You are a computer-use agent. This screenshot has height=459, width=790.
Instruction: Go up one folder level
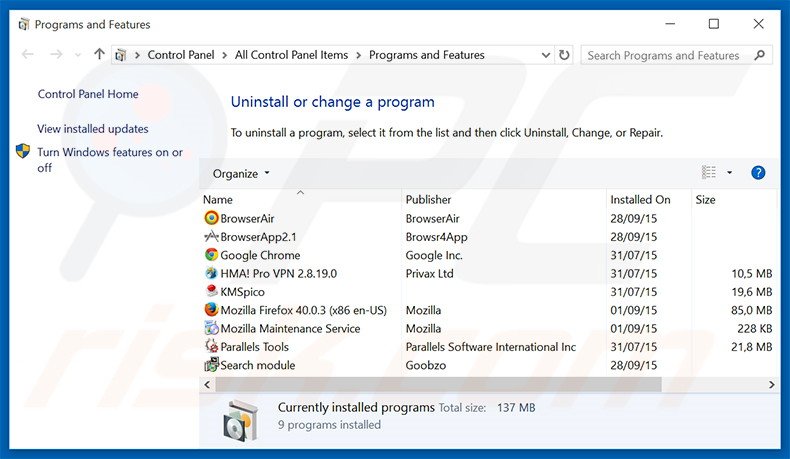click(99, 54)
